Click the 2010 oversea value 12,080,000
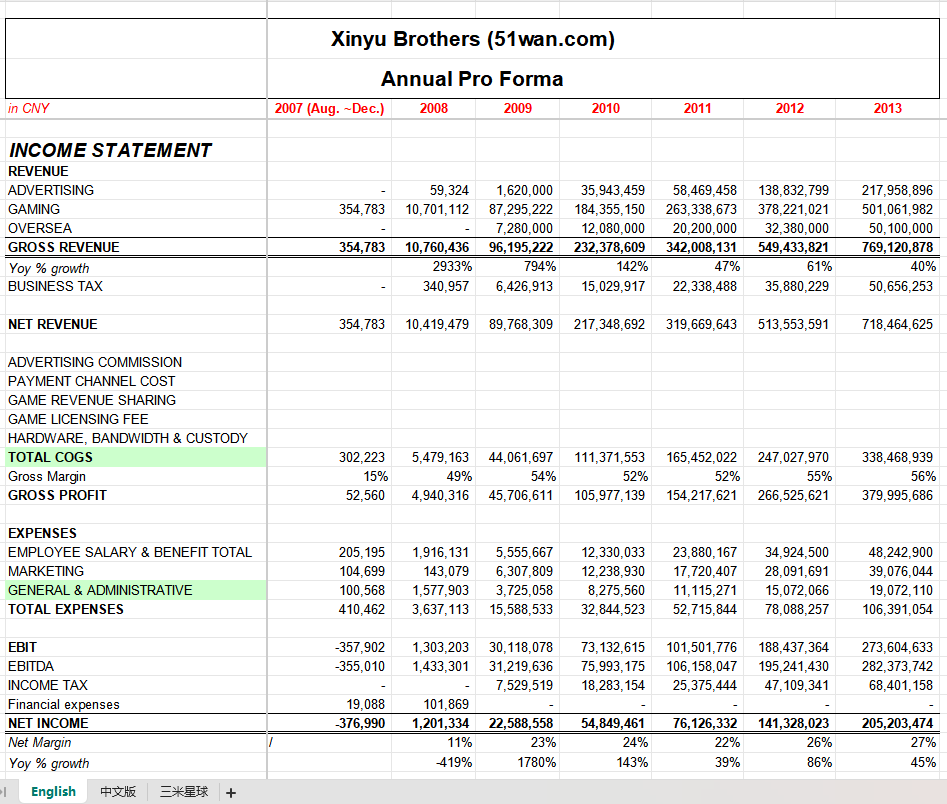 (612, 228)
